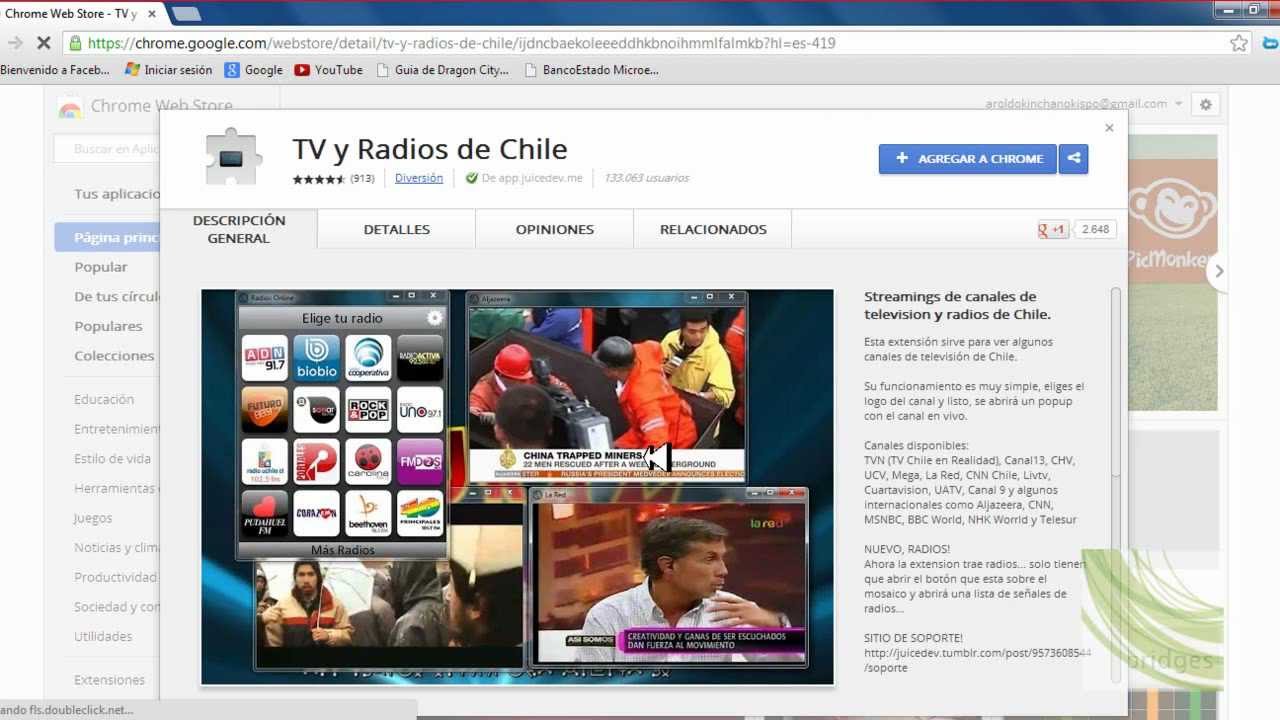Select Tus aplicaciones in sidebar
This screenshot has width=1280, height=720.
(116, 194)
